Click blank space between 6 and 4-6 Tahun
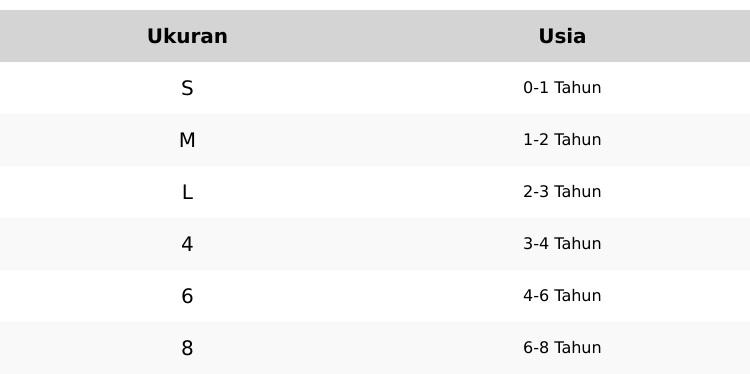Viewport: 750px width, 374px height. (x=358, y=296)
